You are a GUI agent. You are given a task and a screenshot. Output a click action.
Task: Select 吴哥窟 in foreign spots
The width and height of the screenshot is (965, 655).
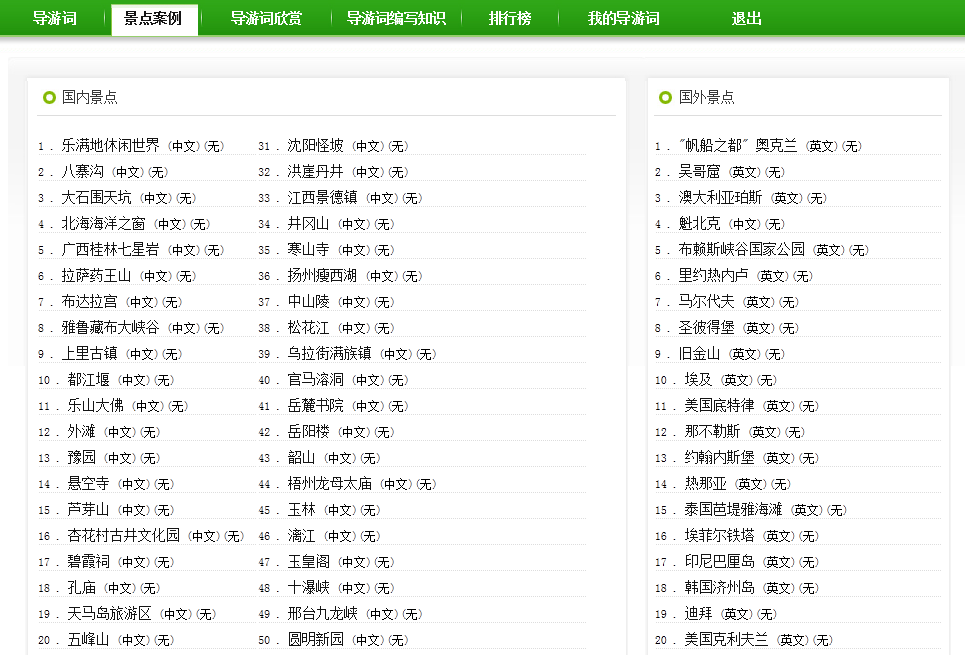point(699,171)
